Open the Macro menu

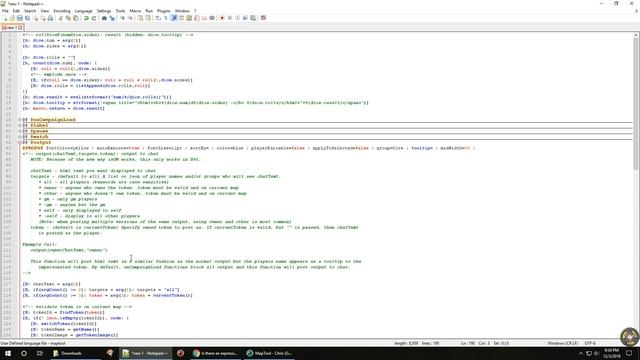pyautogui.click(x=135, y=11)
